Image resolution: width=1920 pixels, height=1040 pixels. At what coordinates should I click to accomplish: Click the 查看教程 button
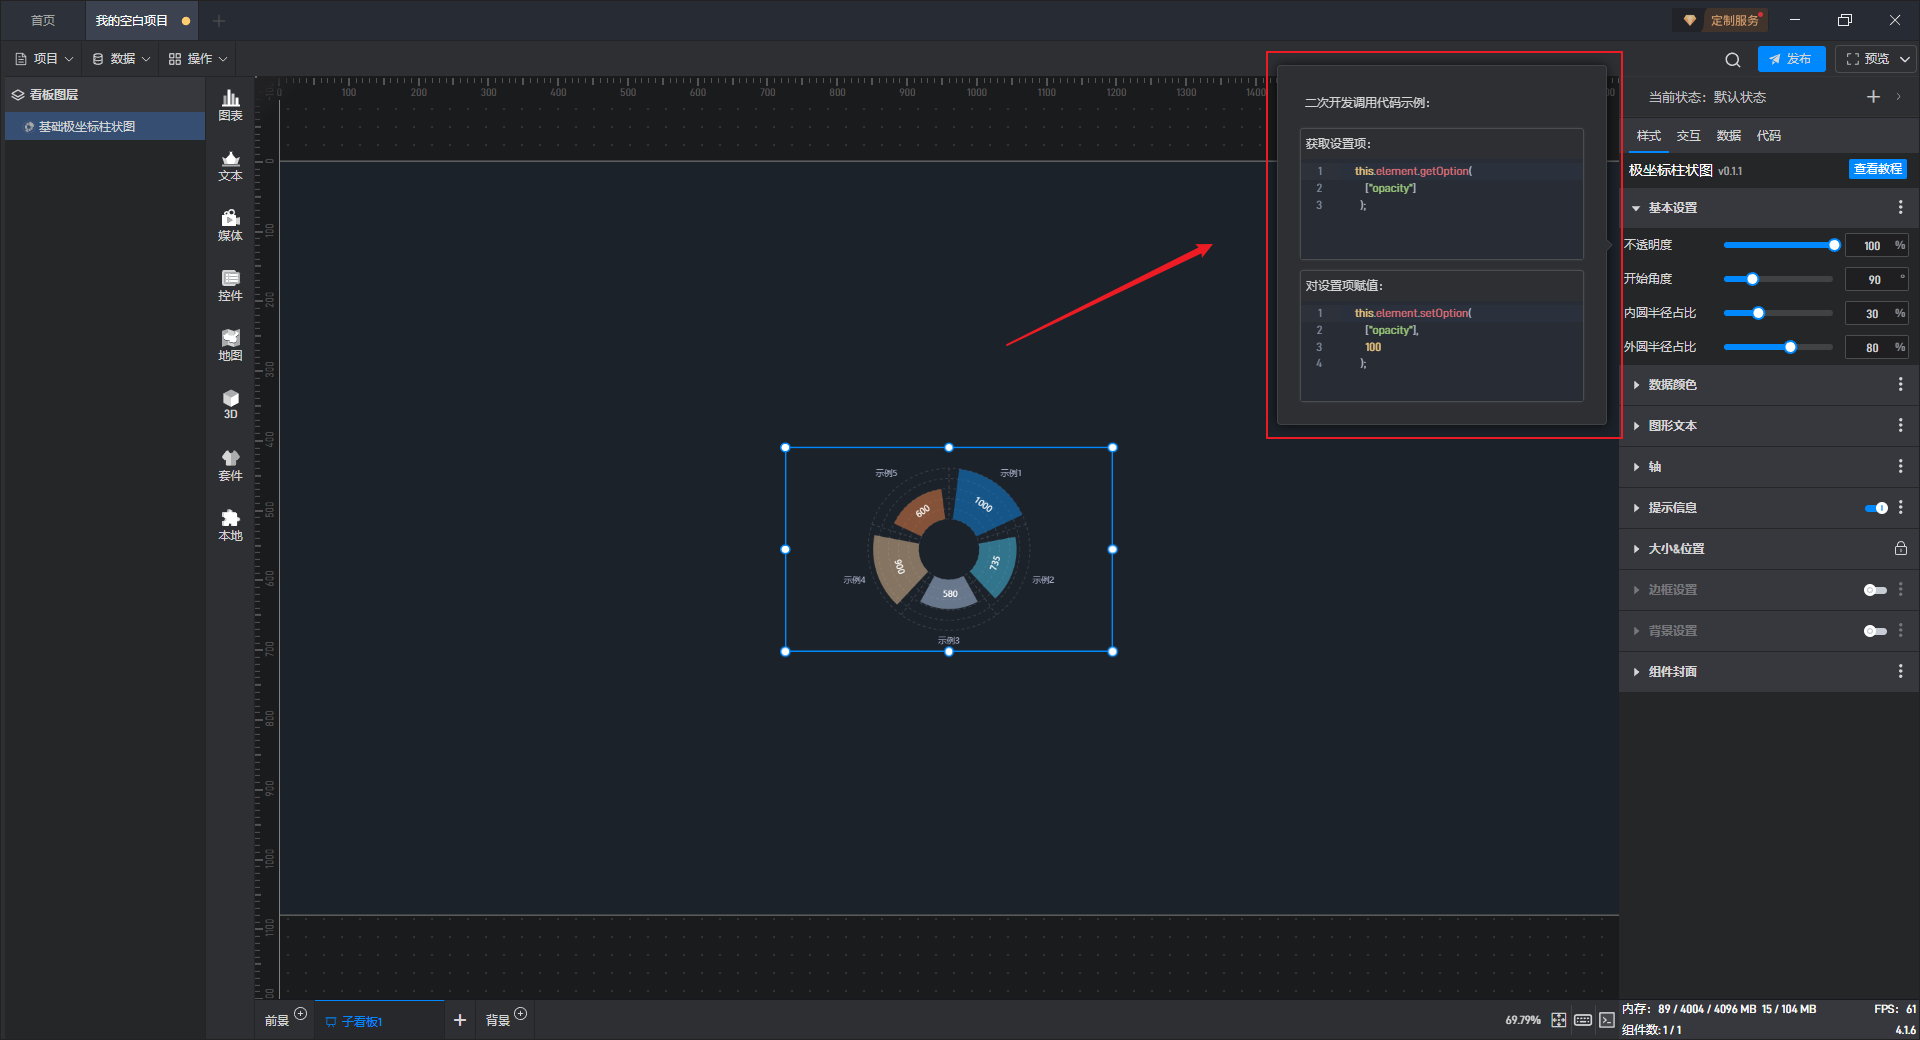[x=1877, y=170]
